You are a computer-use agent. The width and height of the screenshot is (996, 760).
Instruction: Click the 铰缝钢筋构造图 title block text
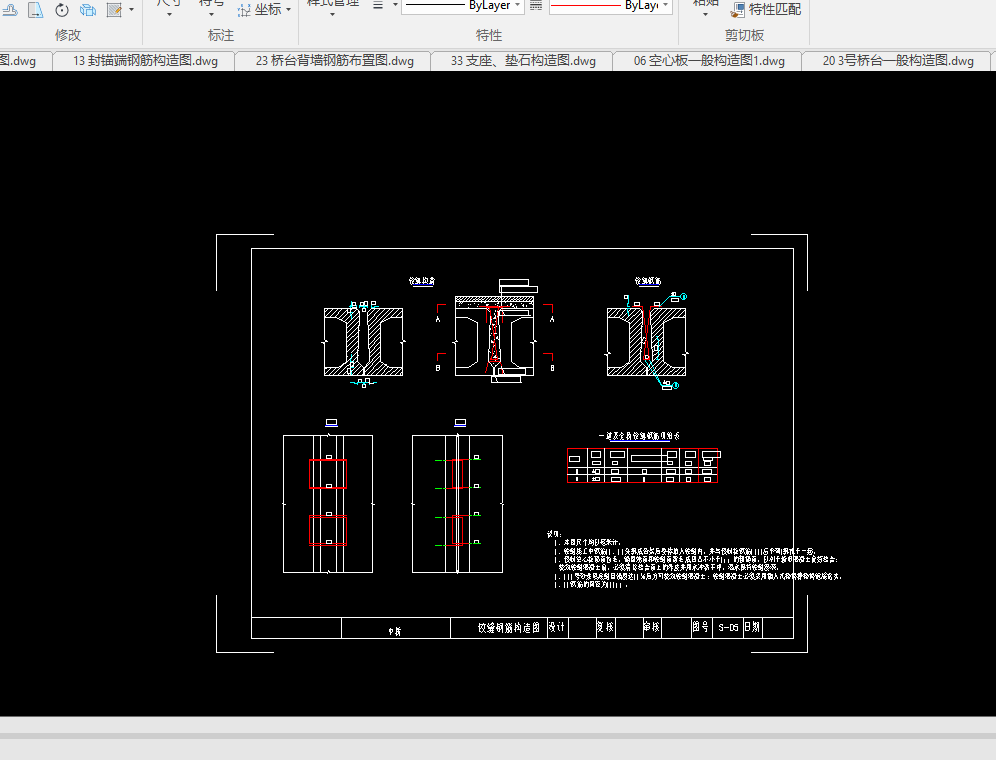[508, 628]
